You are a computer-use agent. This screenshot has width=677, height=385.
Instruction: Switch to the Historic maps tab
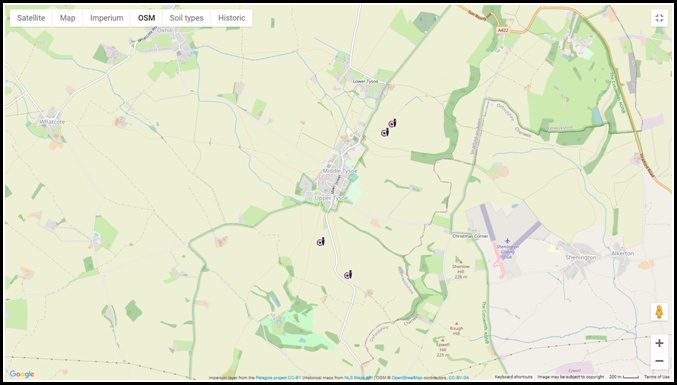point(231,18)
